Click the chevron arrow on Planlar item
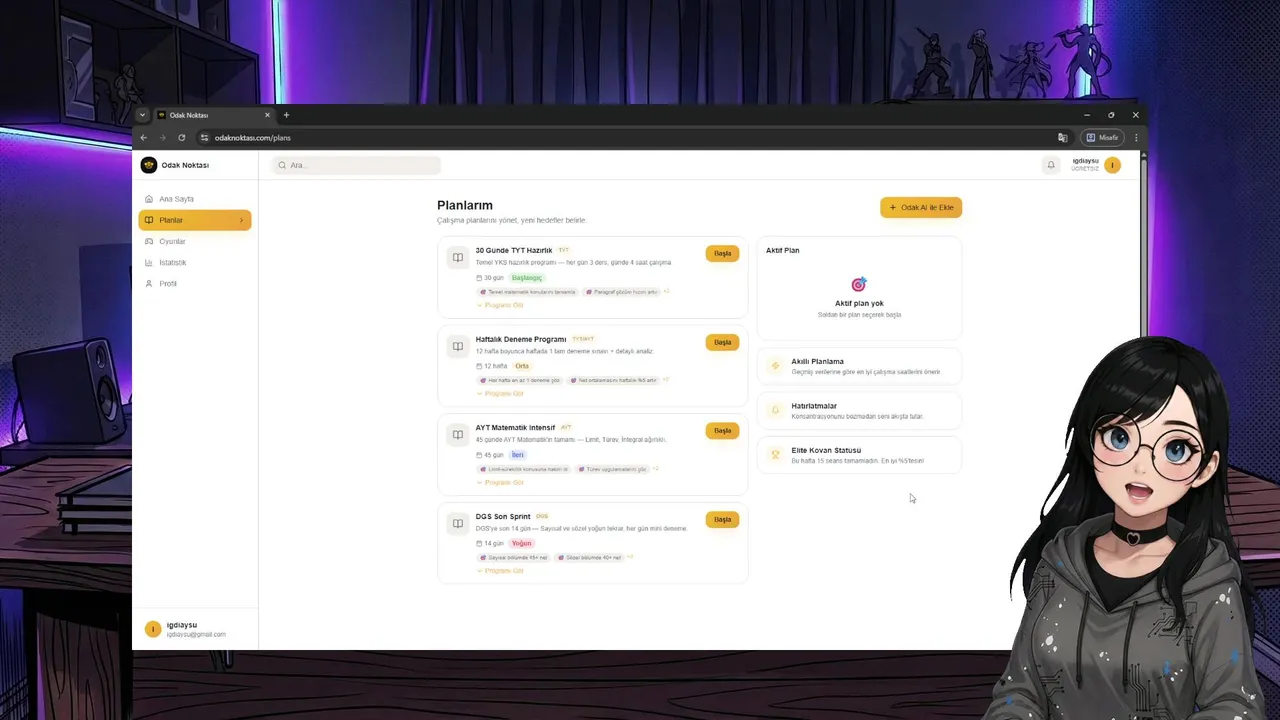The width and height of the screenshot is (1280, 720). (241, 220)
